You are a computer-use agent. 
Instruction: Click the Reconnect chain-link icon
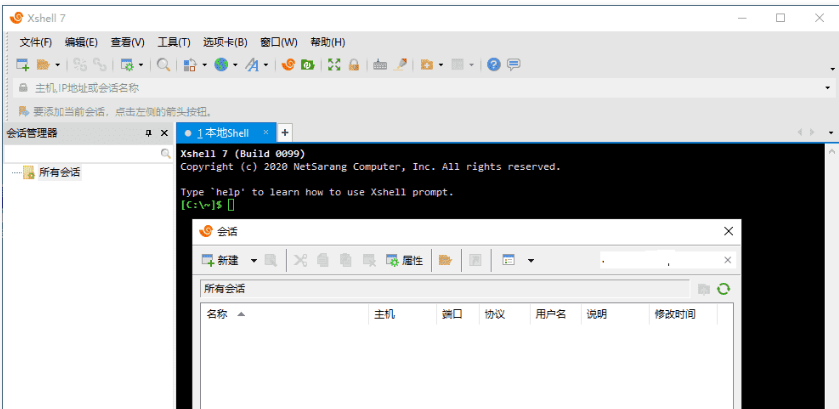tap(100, 65)
